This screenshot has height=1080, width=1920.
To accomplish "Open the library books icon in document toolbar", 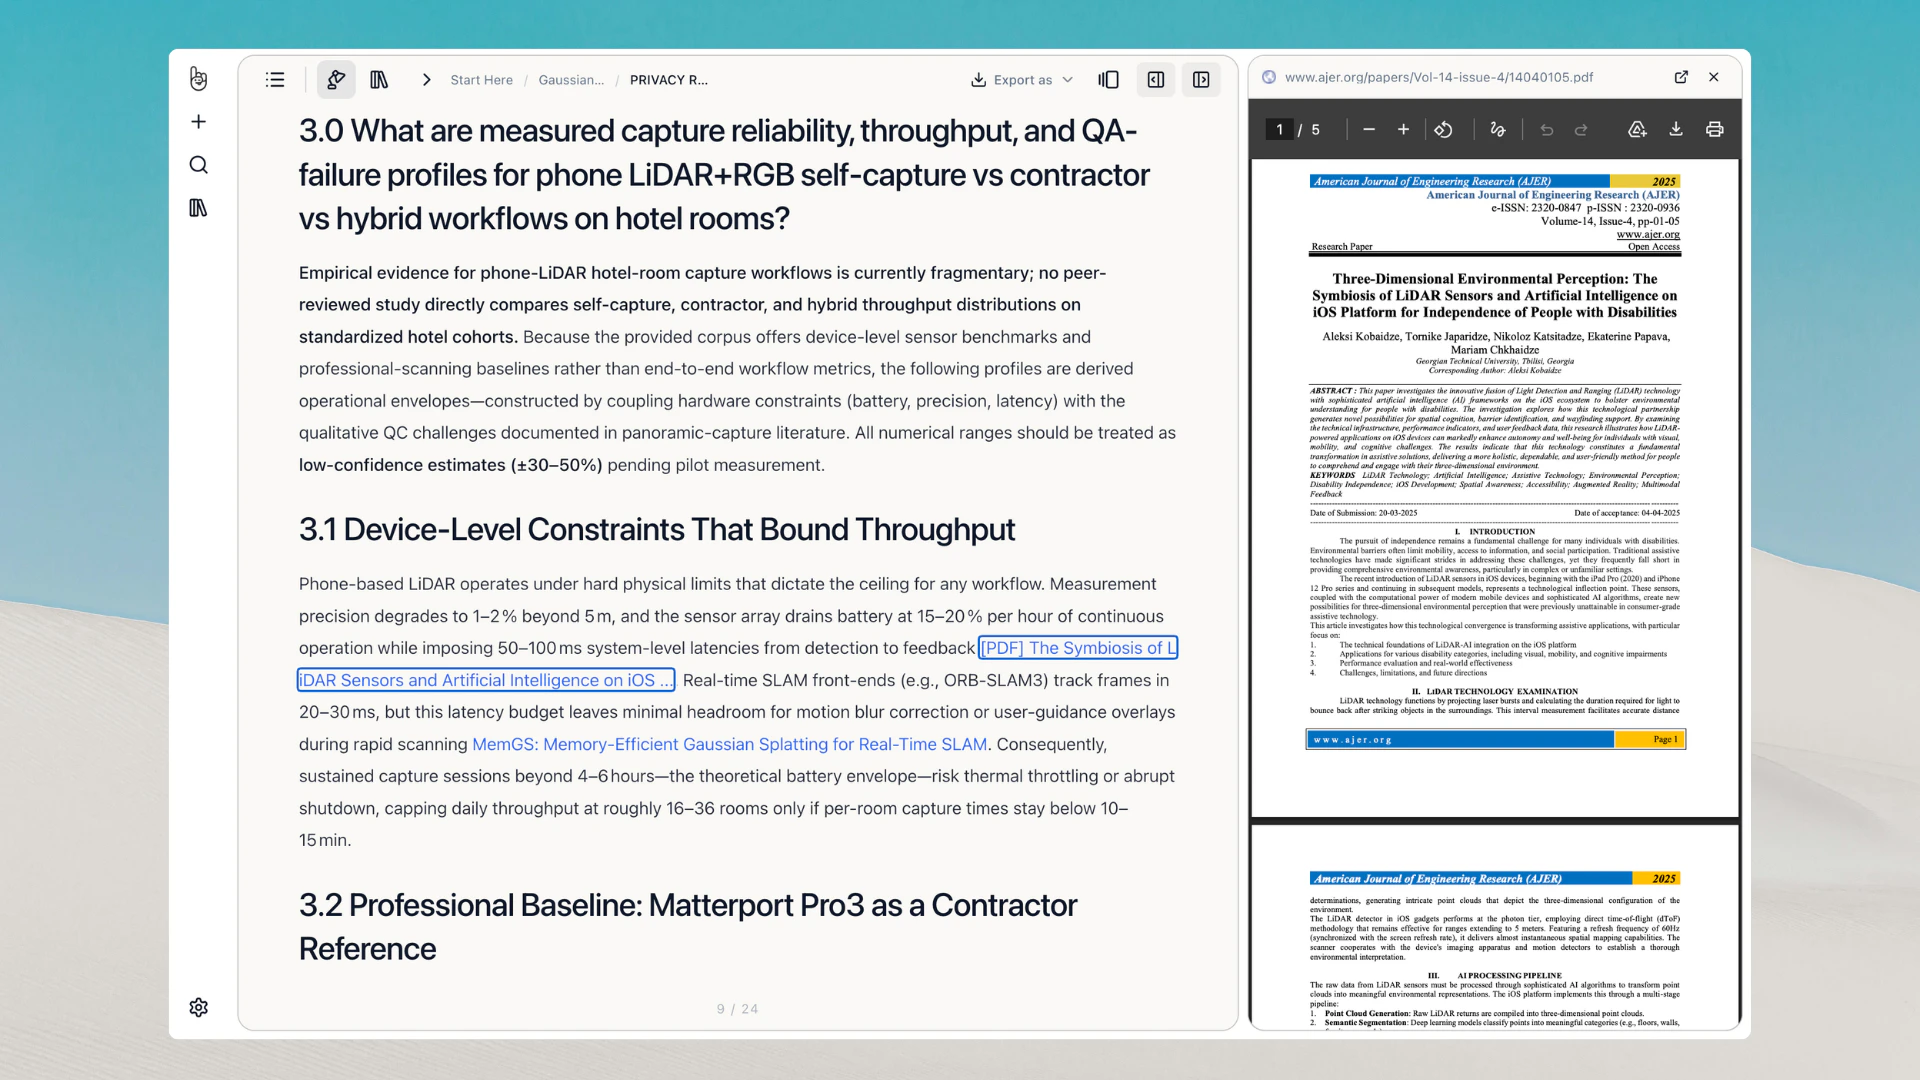I will 379,80.
